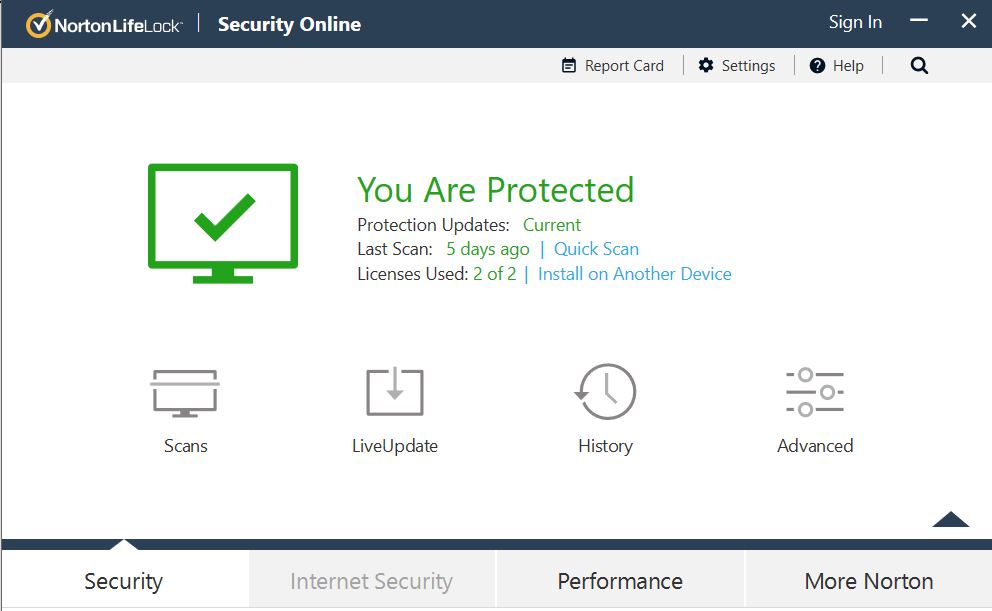The width and height of the screenshot is (992, 611).
Task: Click the search magnifier icon
Action: click(x=919, y=66)
